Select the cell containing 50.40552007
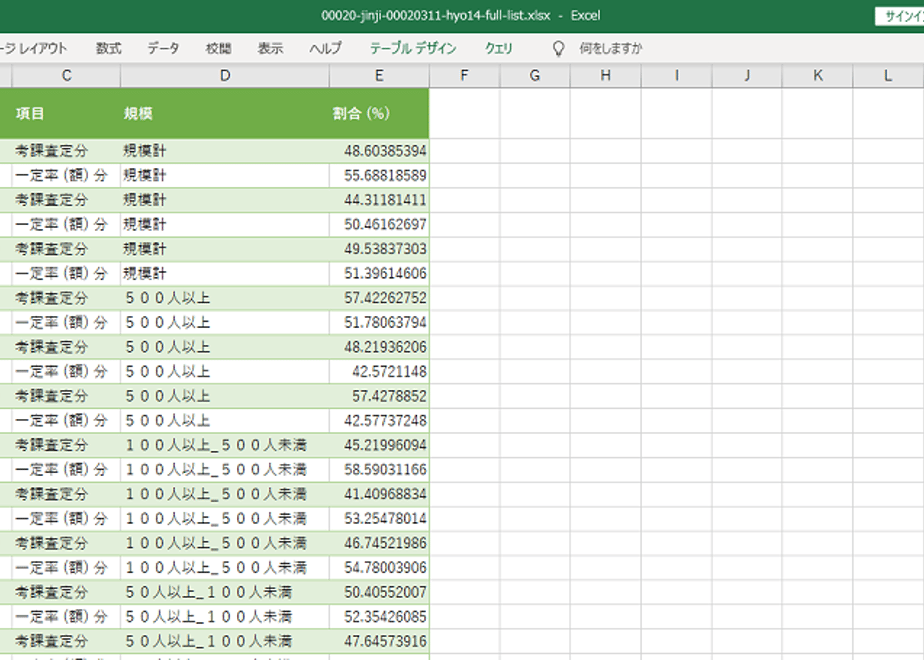Viewport: 924px width, 660px height. tap(379, 592)
